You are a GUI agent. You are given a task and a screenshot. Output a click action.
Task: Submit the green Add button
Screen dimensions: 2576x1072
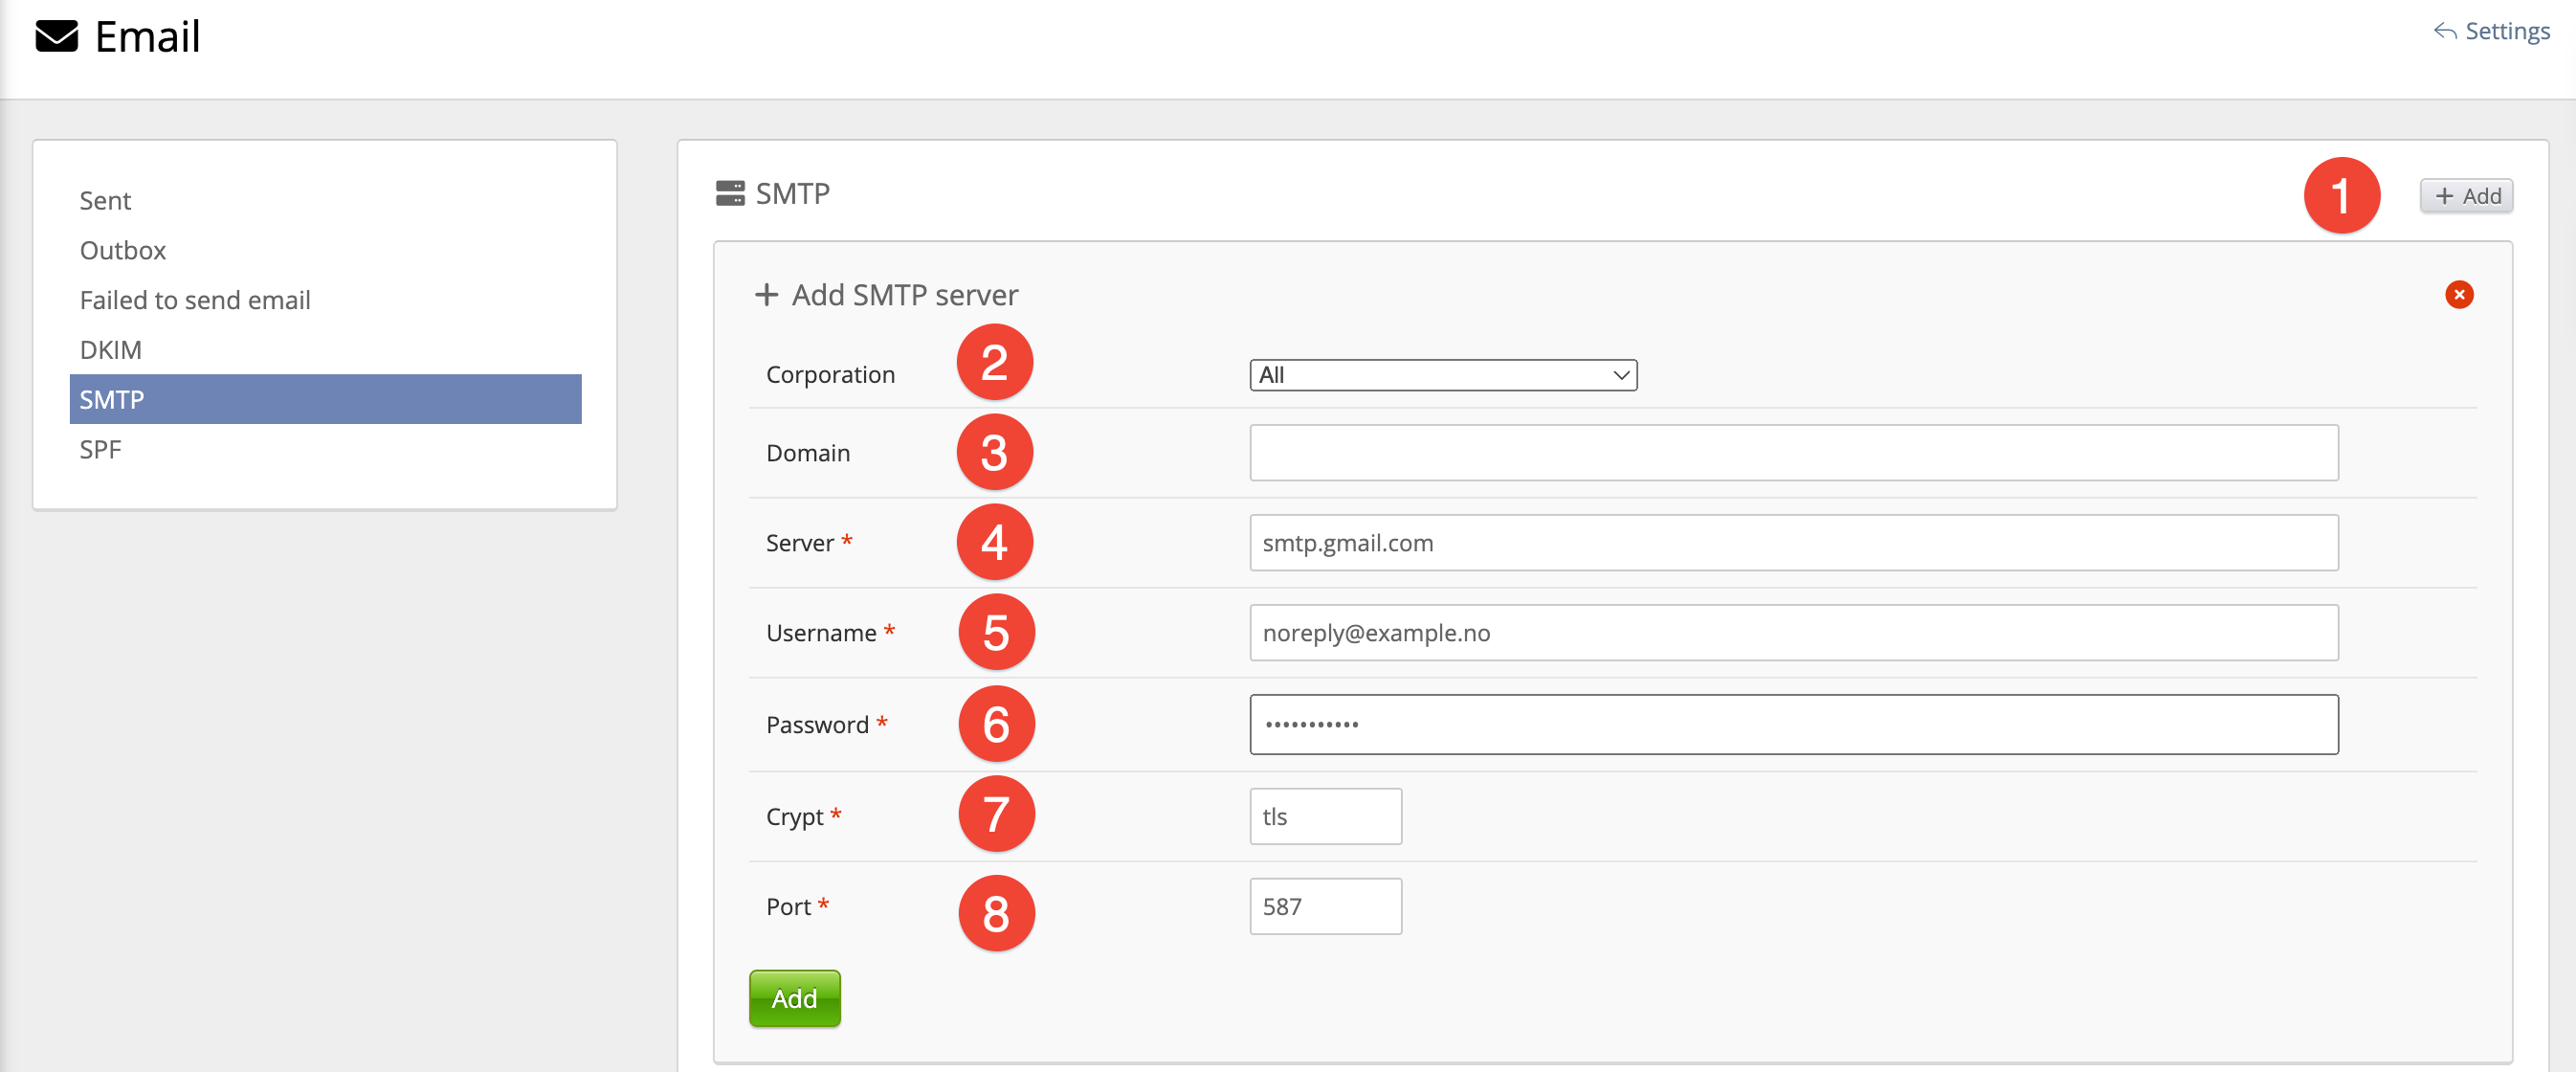pyautogui.click(x=794, y=998)
